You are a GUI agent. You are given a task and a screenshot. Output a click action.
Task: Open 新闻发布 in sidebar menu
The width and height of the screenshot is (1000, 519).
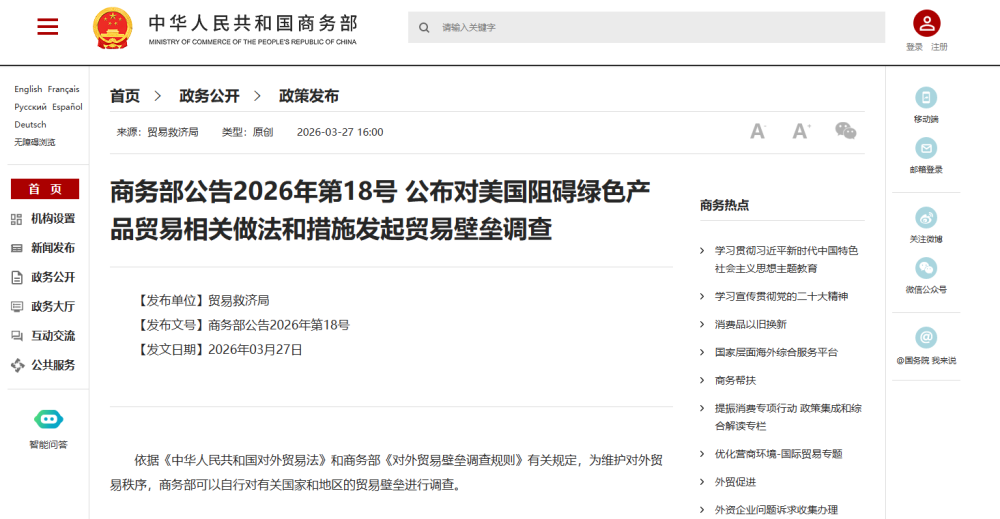(x=52, y=248)
